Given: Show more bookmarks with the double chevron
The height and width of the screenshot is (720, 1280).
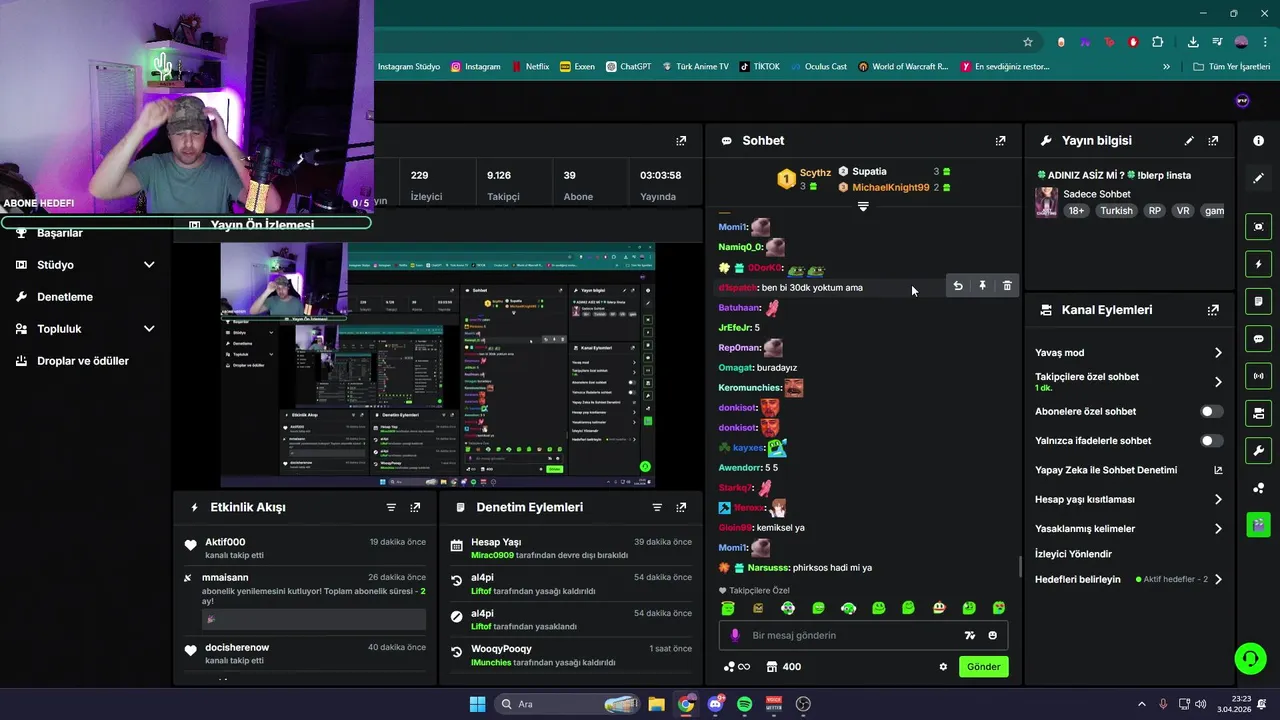Looking at the screenshot, I should pyautogui.click(x=1166, y=67).
